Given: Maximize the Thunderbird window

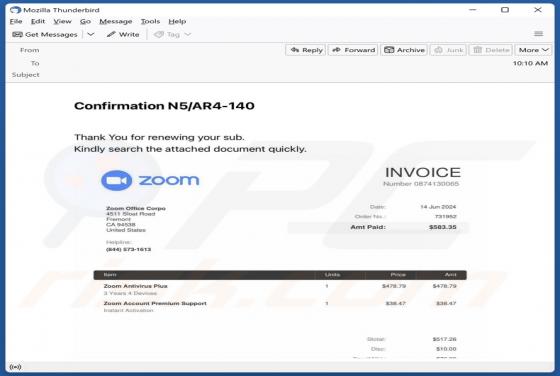Looking at the screenshot, I should click(505, 10).
